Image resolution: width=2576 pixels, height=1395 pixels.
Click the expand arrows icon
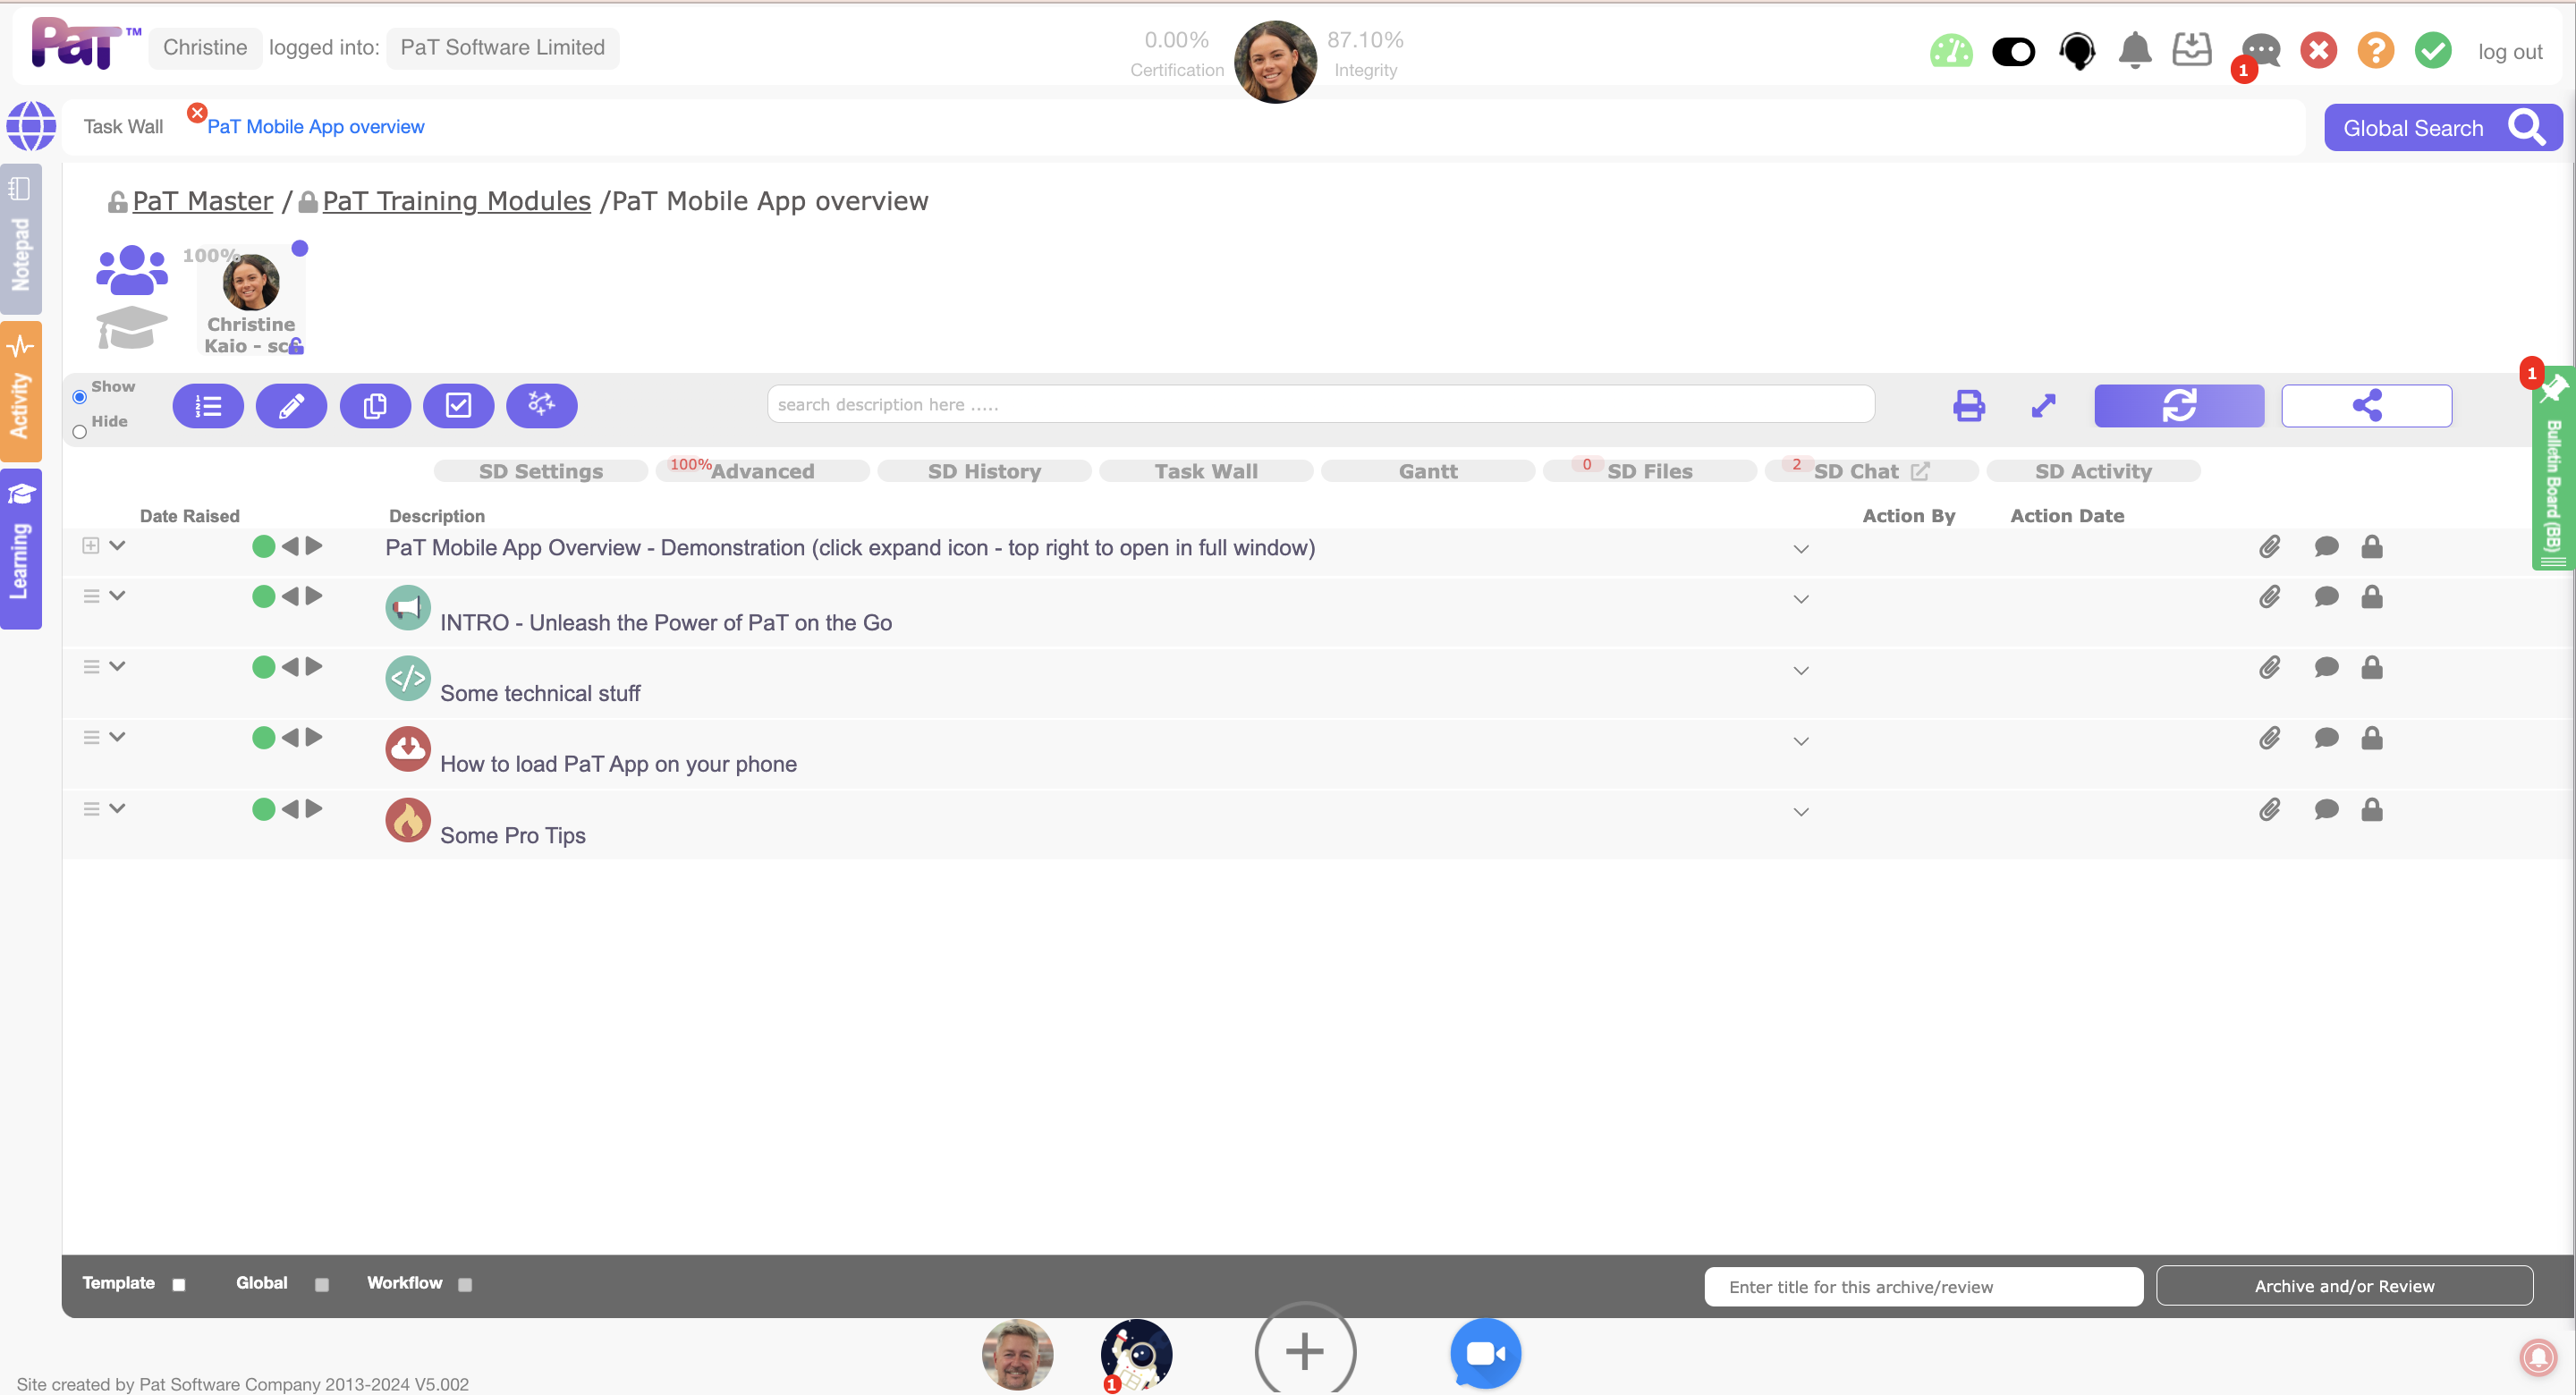(x=2043, y=405)
